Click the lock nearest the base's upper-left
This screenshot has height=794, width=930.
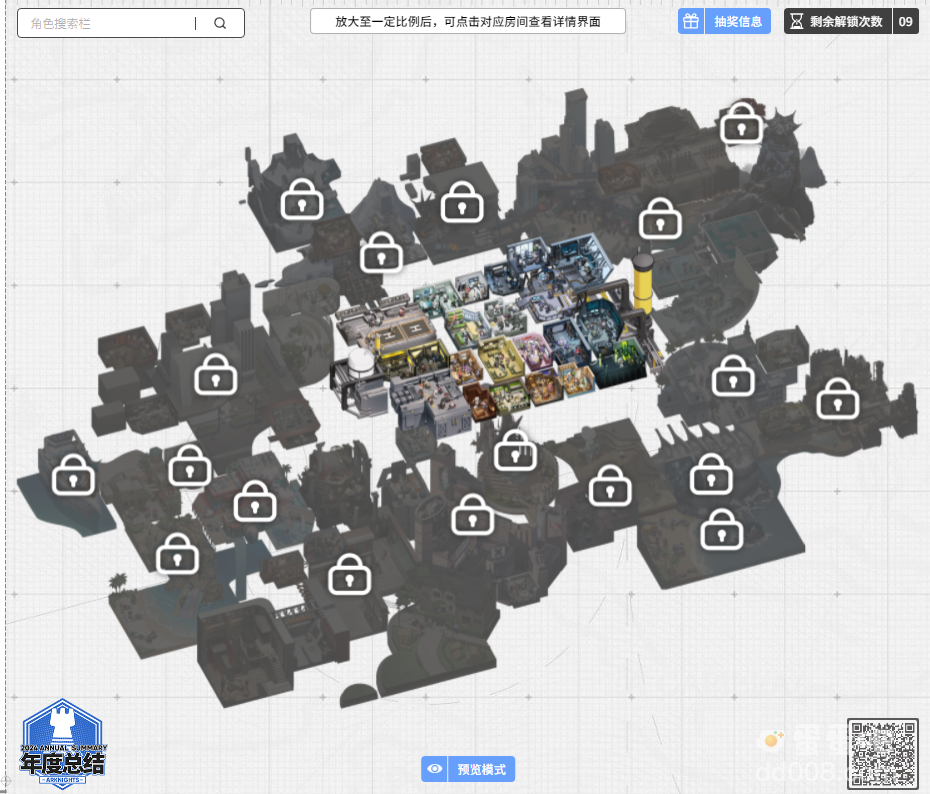tap(381, 252)
